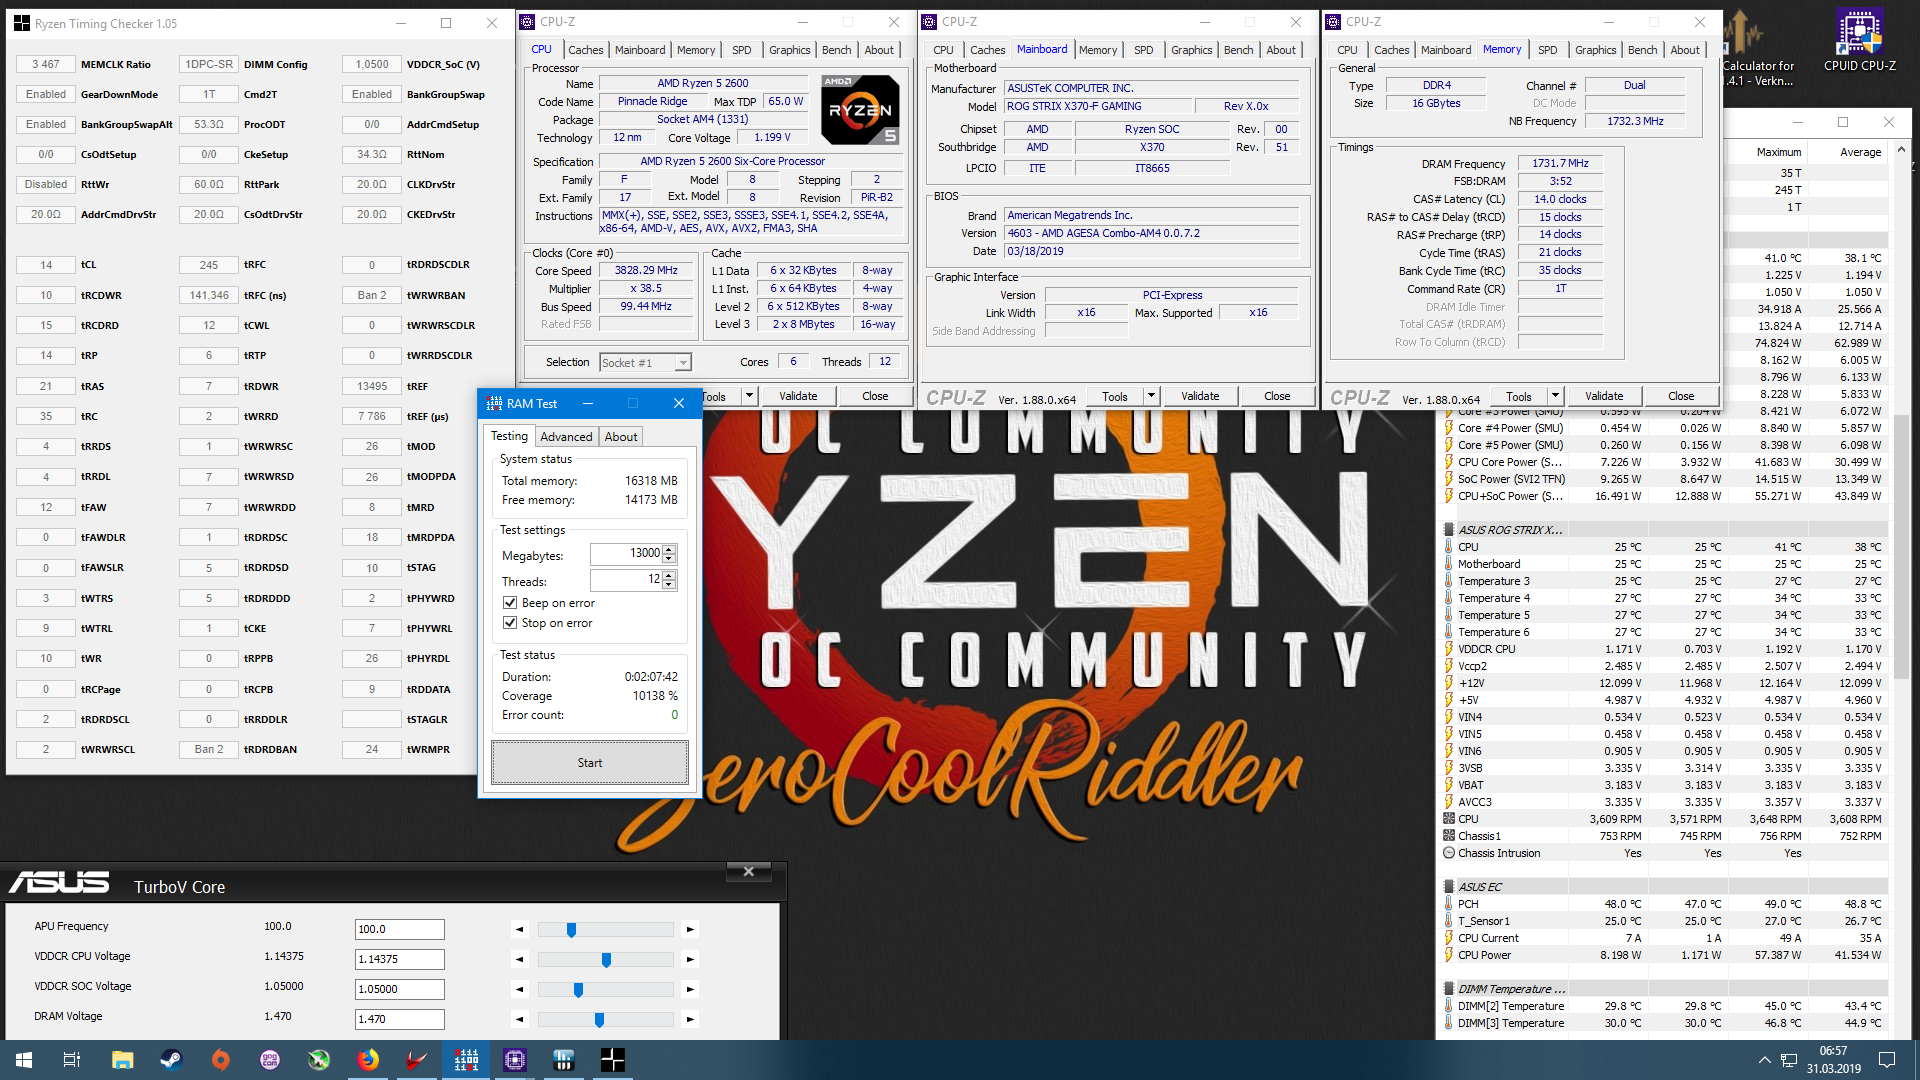
Task: Increase the Megabytes spinner value
Action: 669,549
